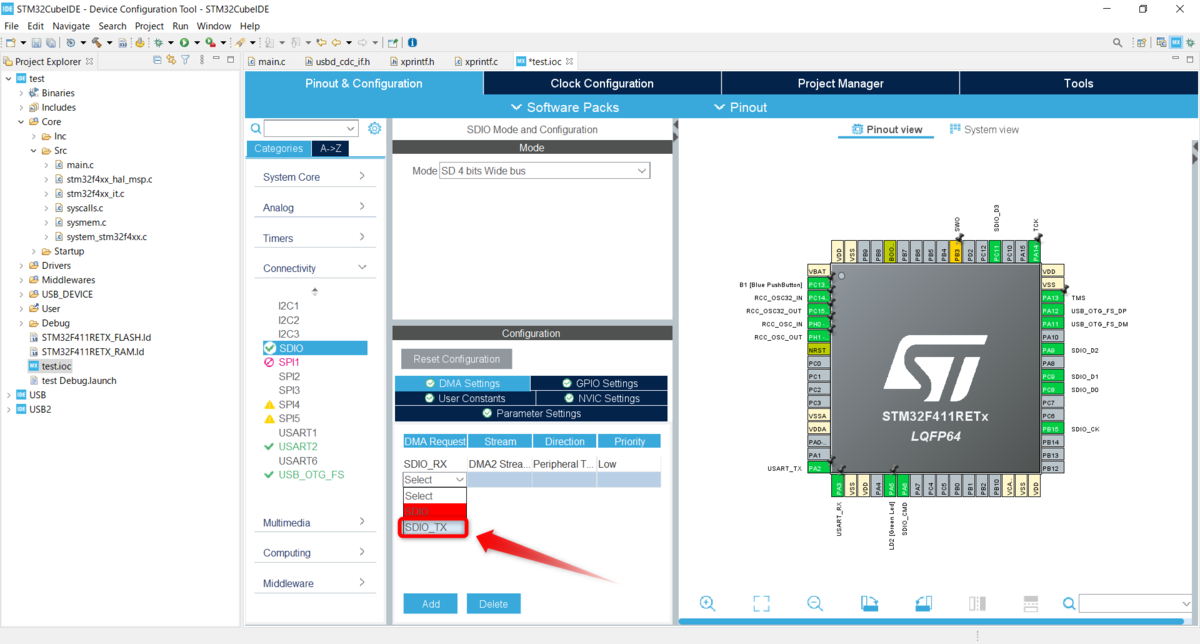Zoom out of the pinout chip view
This screenshot has height=644, width=1200.
(x=815, y=603)
